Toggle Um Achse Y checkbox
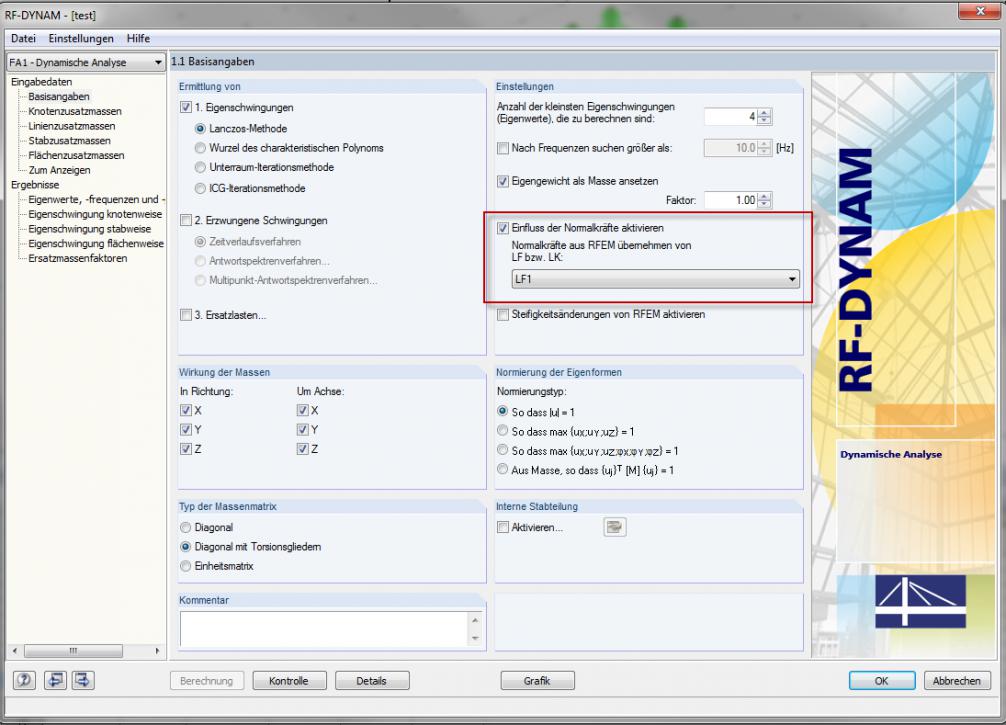The image size is (1006, 725). pyautogui.click(x=302, y=429)
